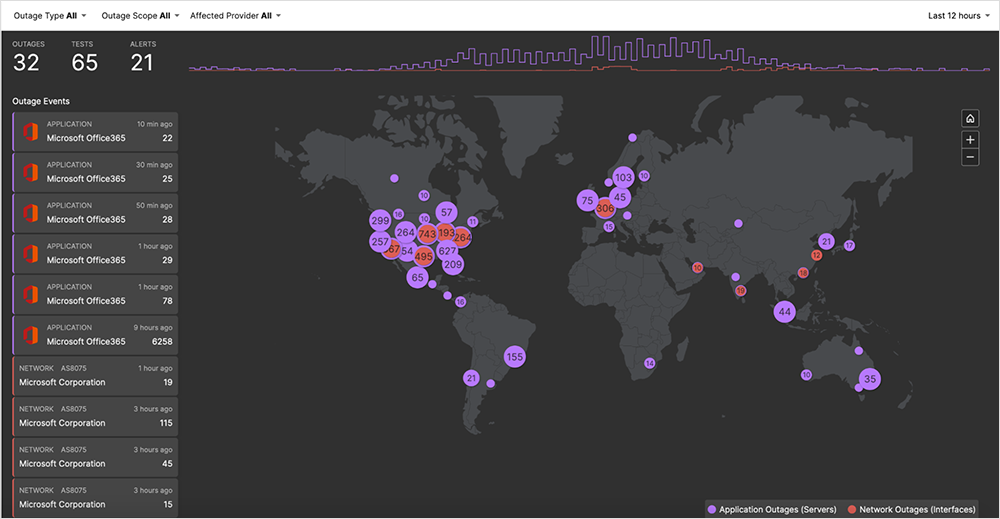Viewport: 1000px width, 519px height.
Task: Click the 627 outage cluster marker
Action: pyautogui.click(x=448, y=251)
